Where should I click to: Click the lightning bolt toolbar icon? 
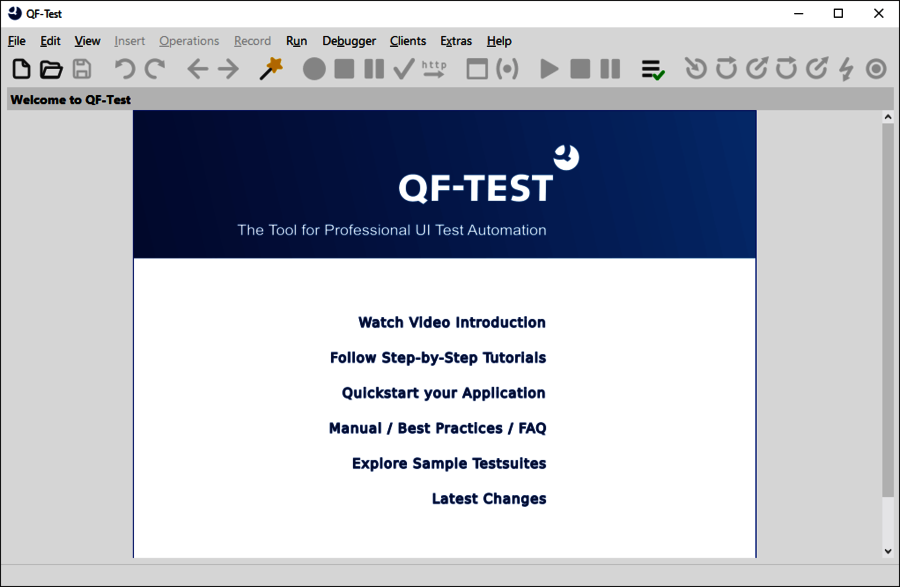pos(846,69)
